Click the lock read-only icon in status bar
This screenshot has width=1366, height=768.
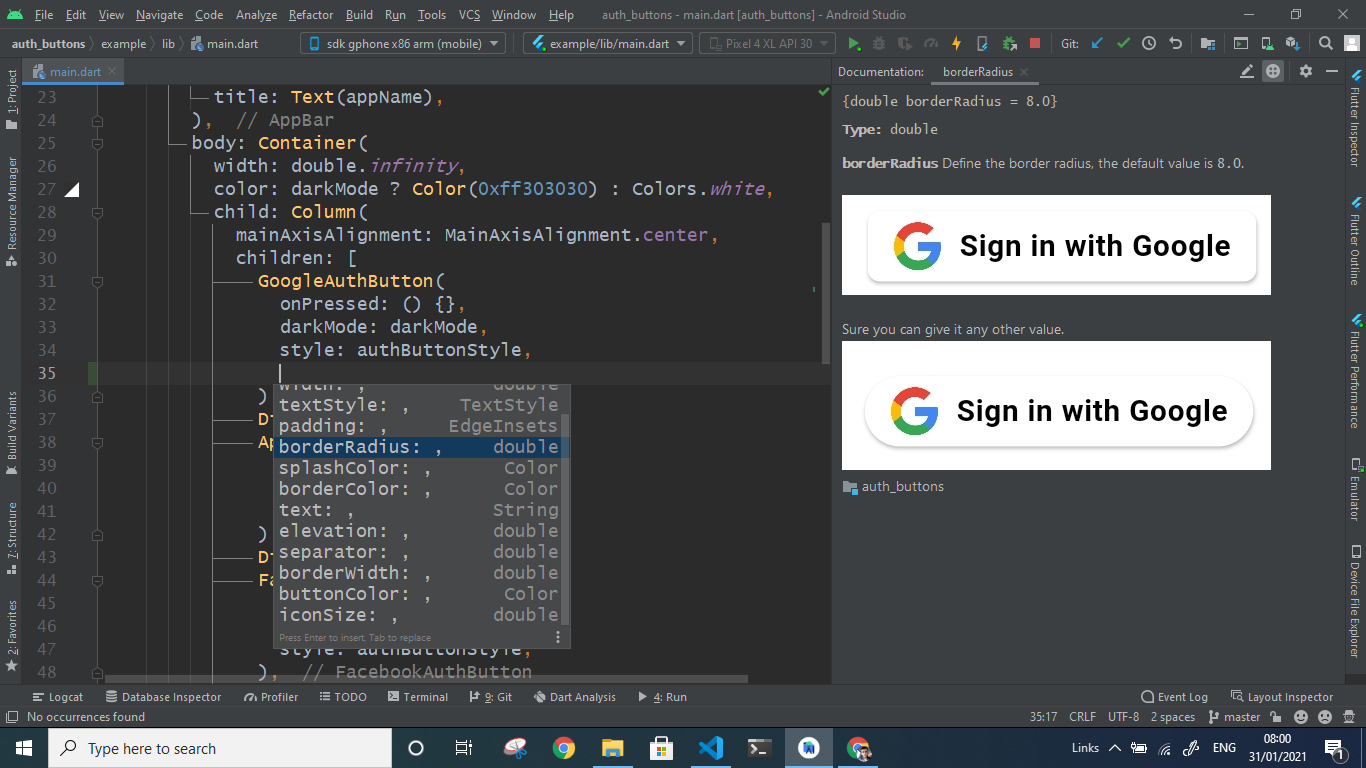pos(1275,717)
